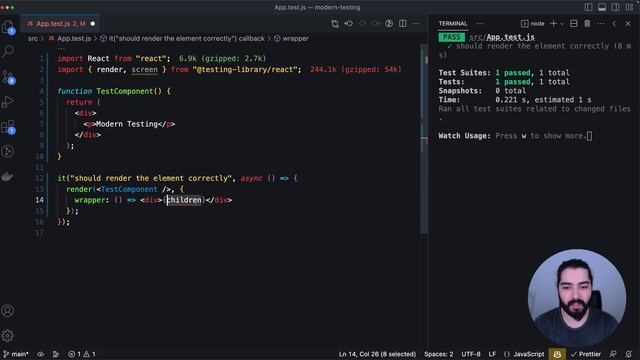Screen dimensions: 640x360
Task: Toggle secondary side bar visibility
Action: point(616,7)
